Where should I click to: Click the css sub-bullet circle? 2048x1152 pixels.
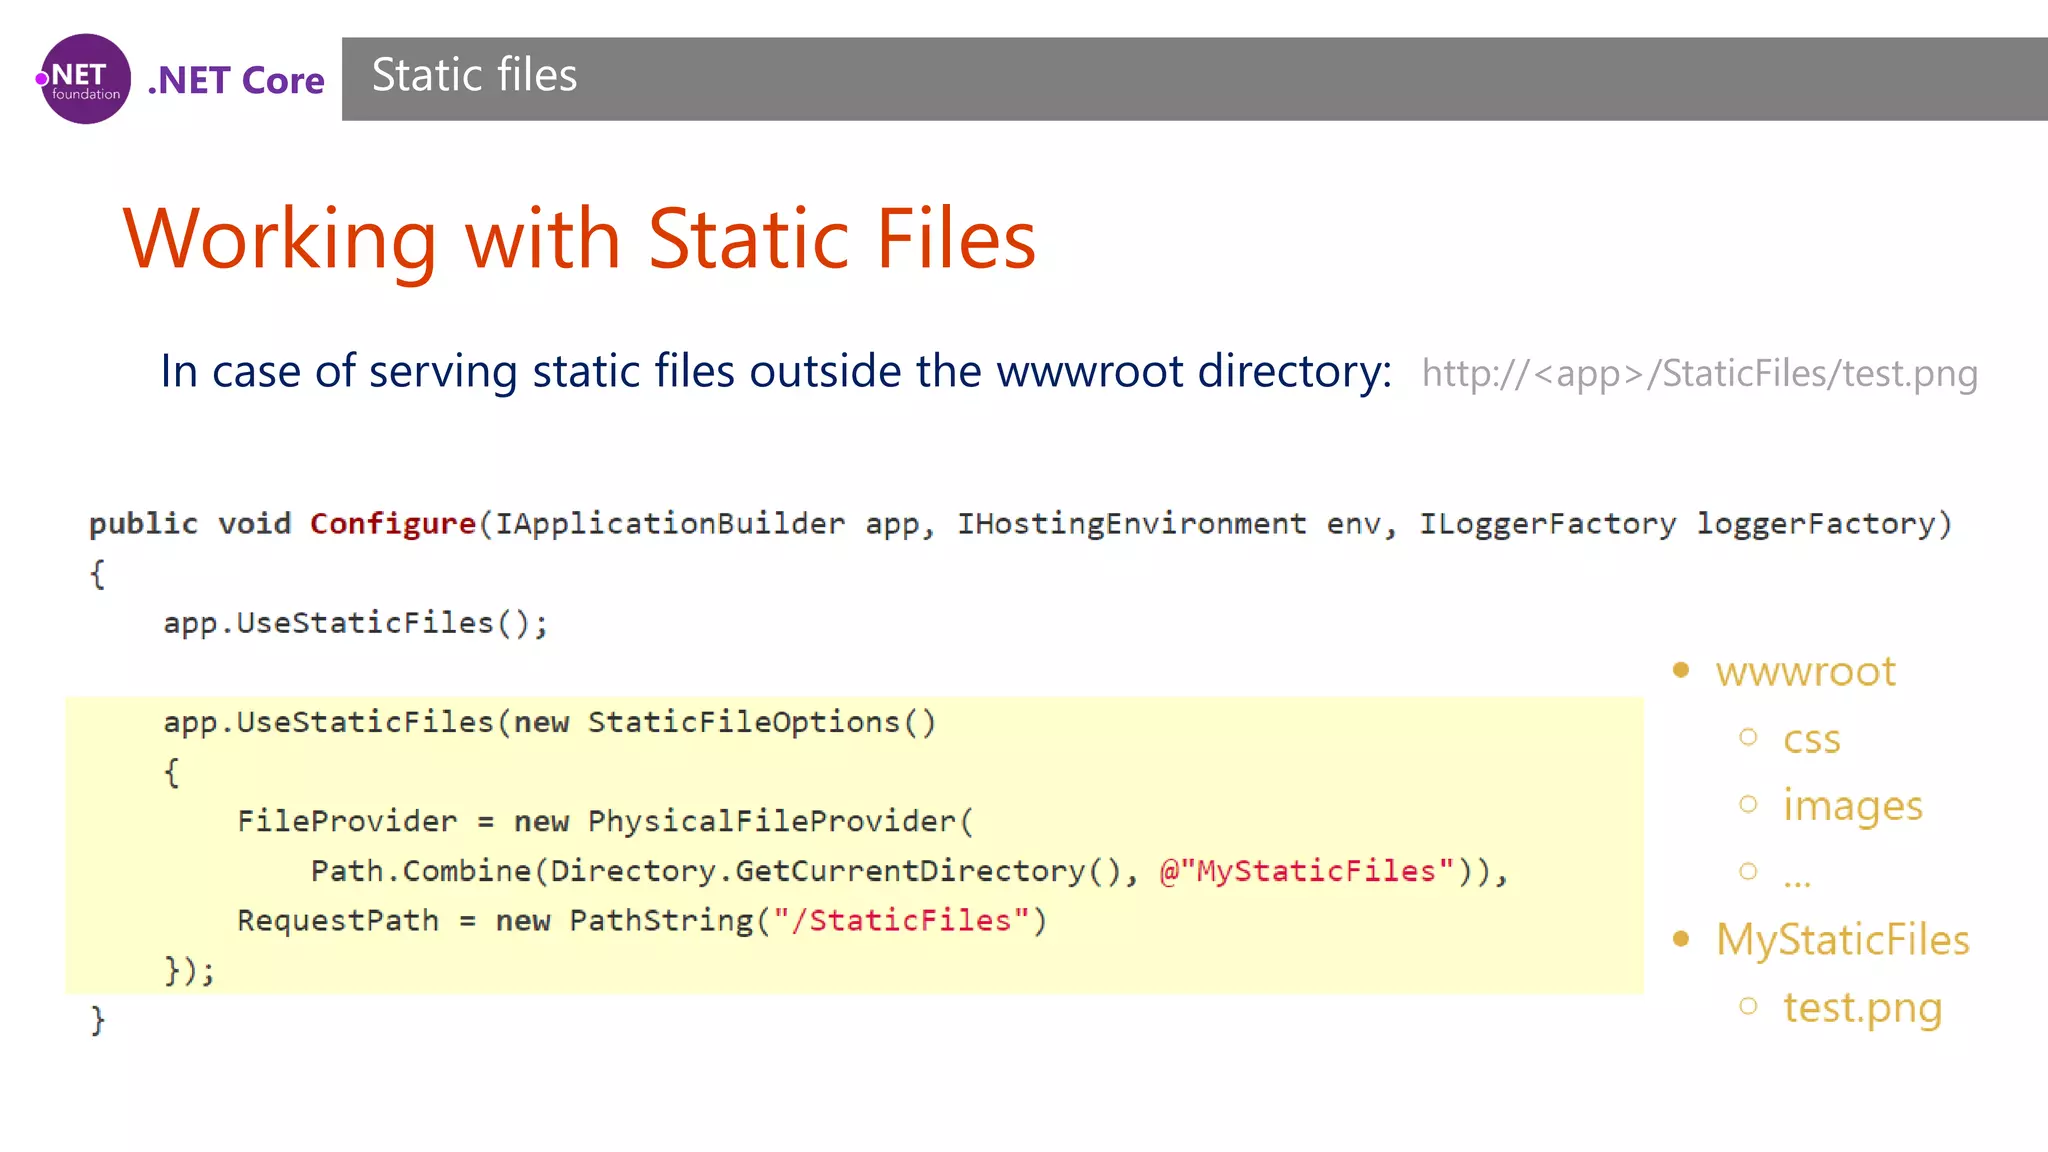tap(1748, 737)
